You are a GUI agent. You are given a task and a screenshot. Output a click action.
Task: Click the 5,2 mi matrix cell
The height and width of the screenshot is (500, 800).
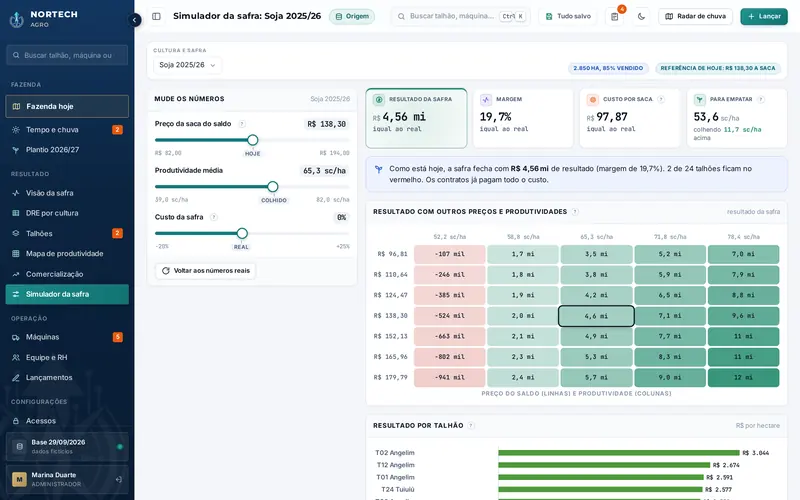click(670, 254)
